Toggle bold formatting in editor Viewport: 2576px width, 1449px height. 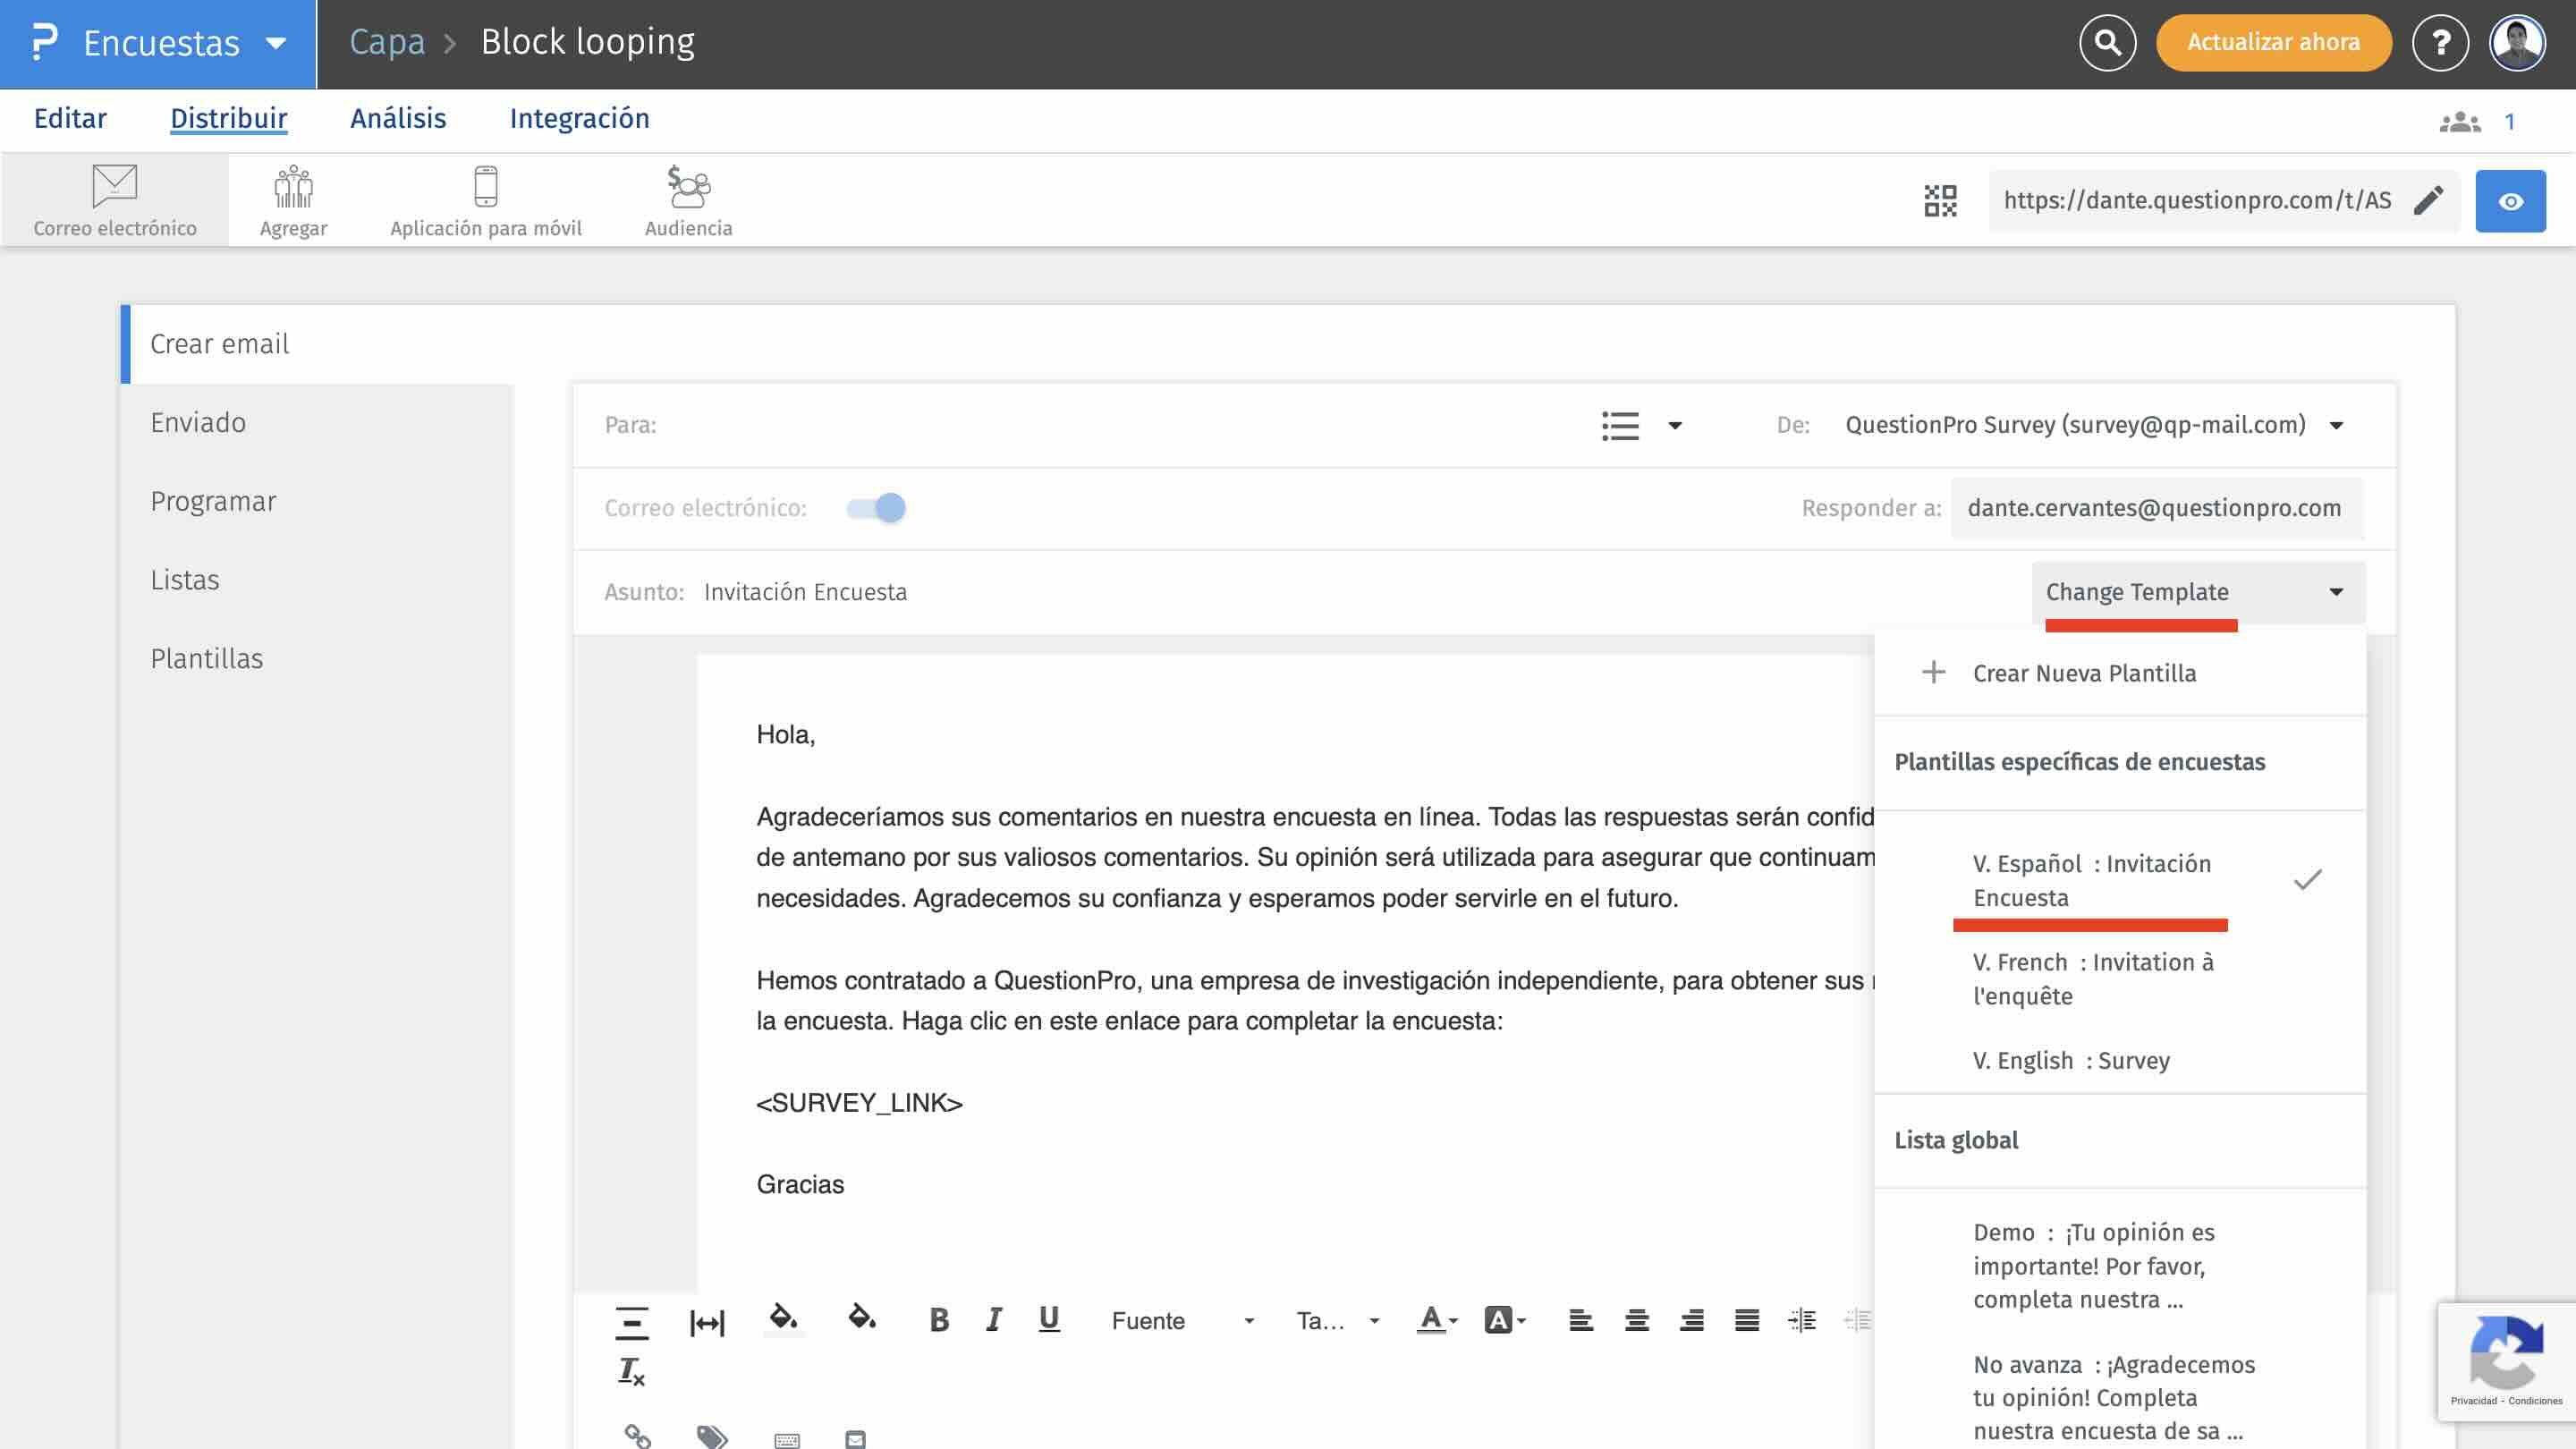pyautogui.click(x=938, y=1320)
